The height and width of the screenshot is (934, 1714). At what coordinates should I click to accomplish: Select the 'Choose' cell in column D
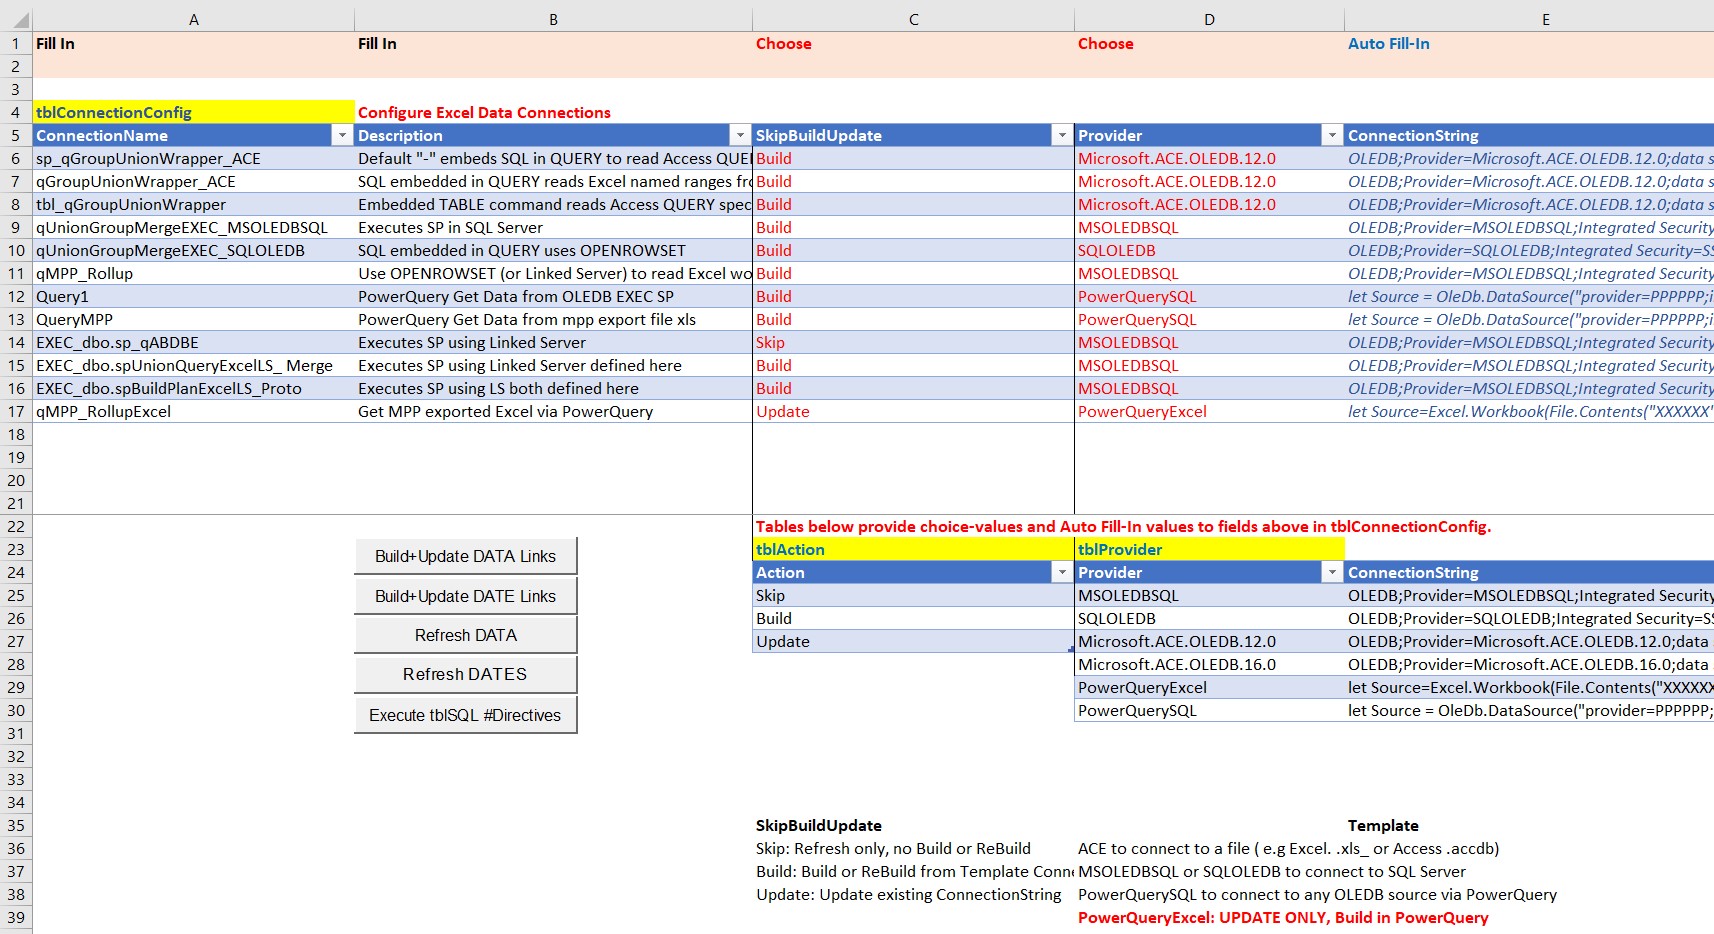point(1209,43)
